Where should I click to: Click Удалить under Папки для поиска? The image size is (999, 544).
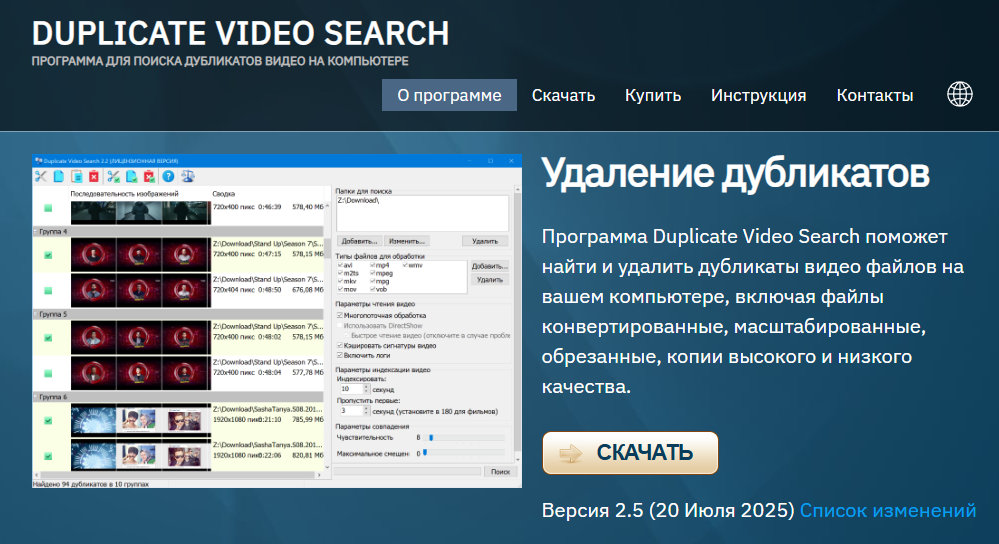(x=485, y=241)
